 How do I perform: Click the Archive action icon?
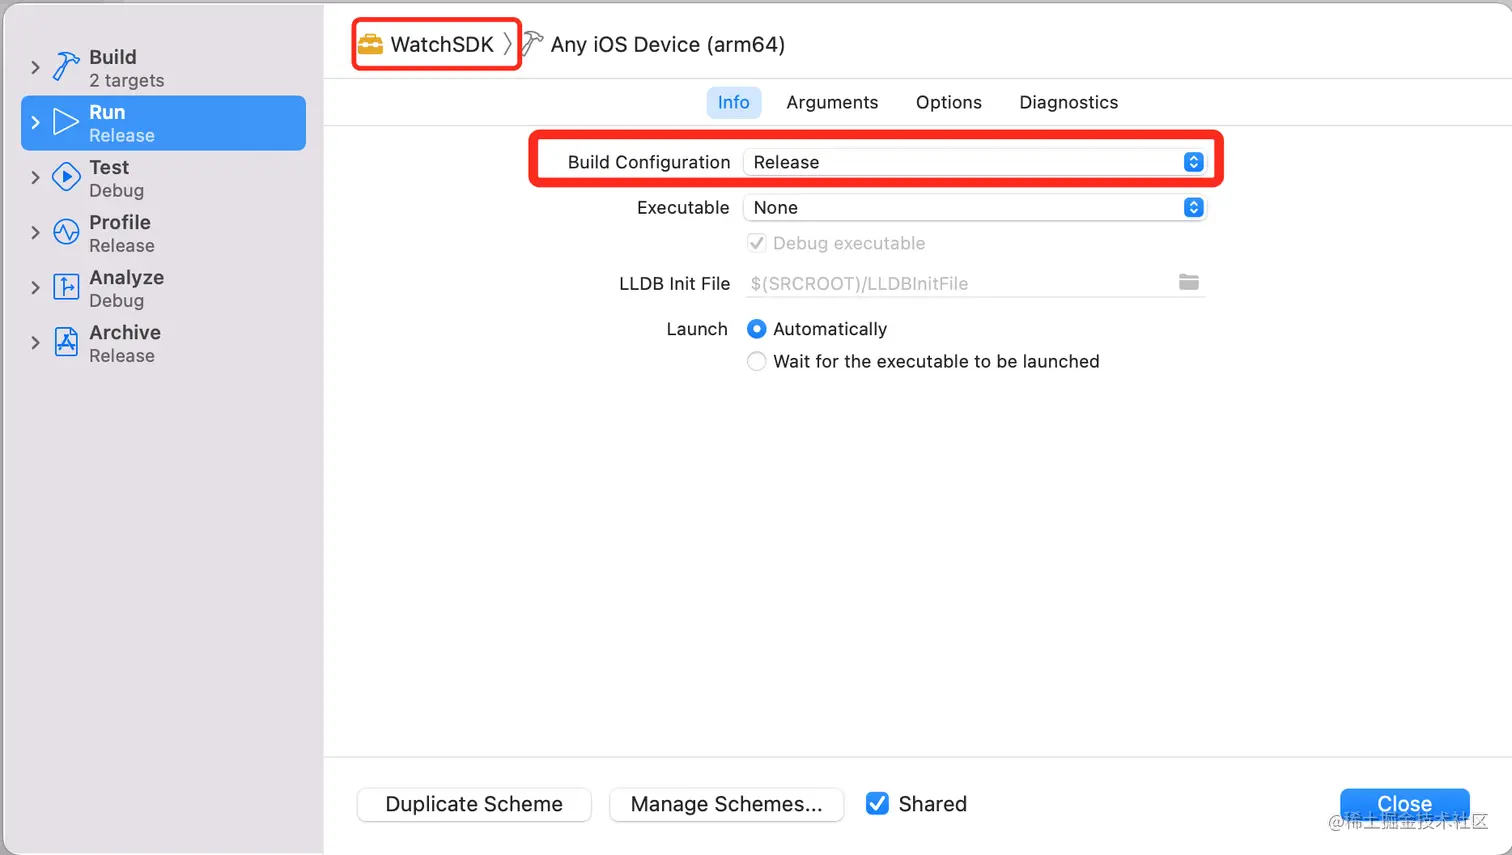pos(66,342)
